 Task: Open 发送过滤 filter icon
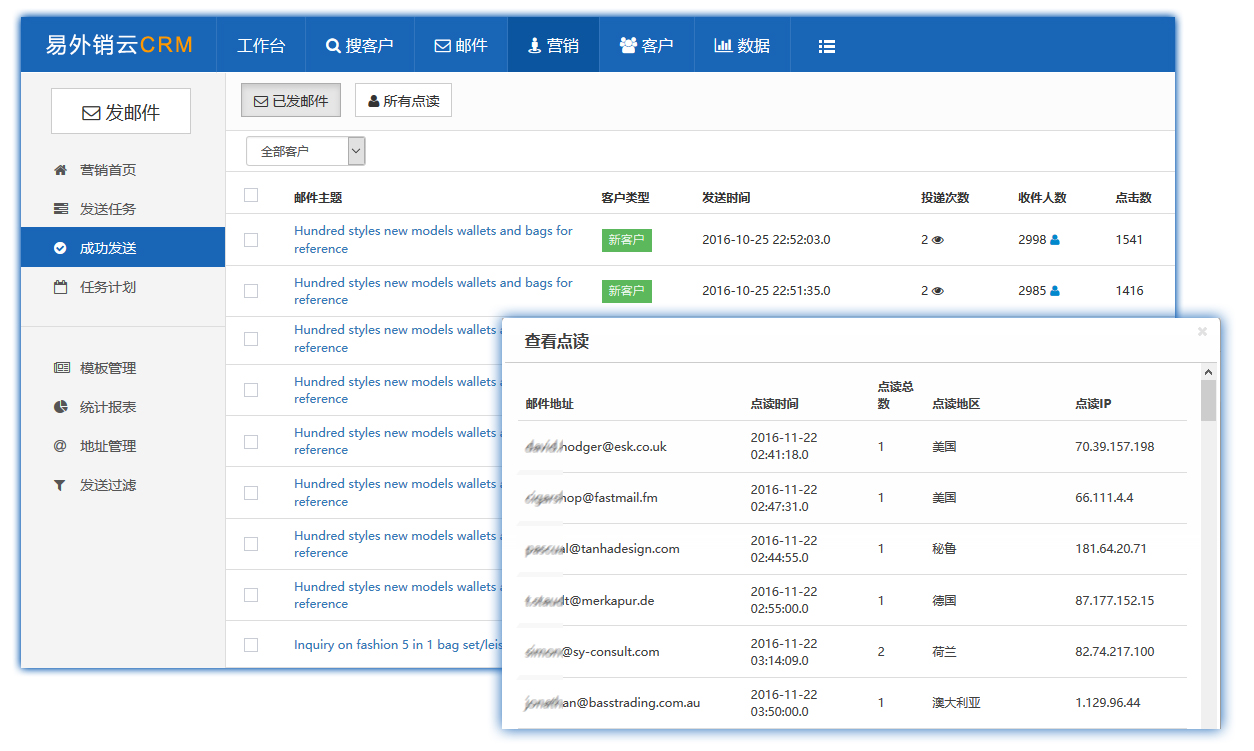click(x=60, y=485)
